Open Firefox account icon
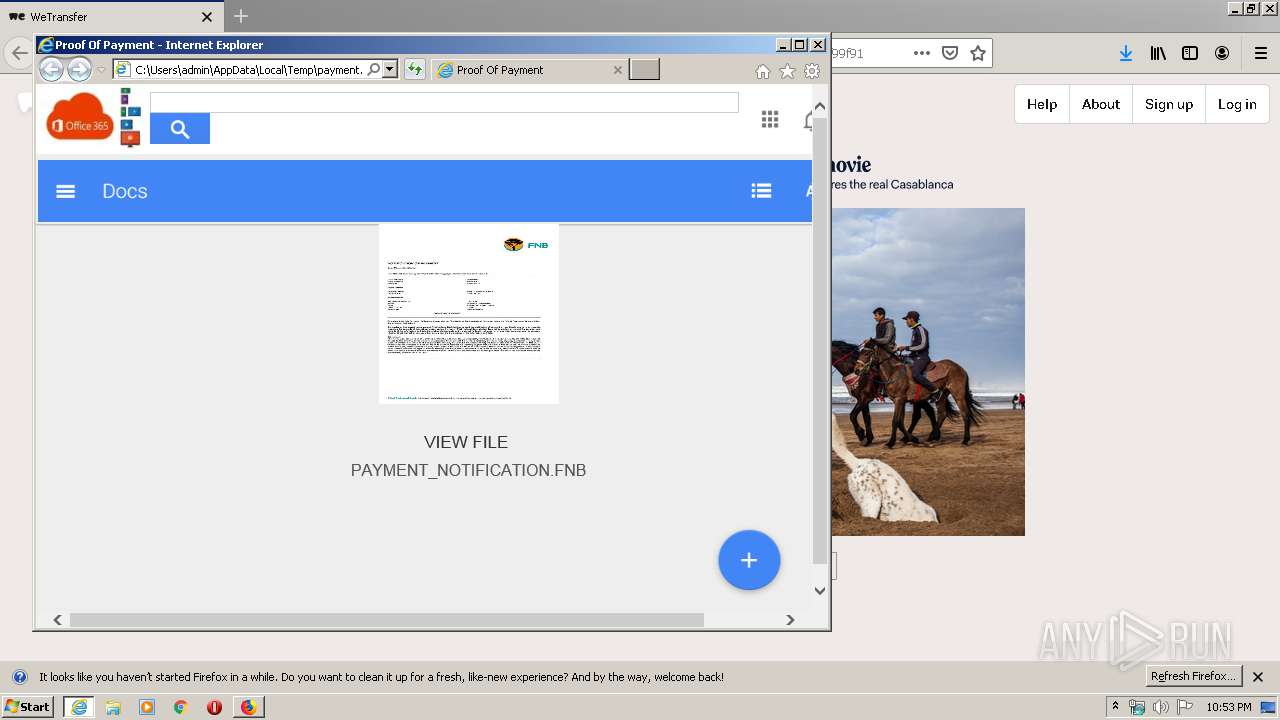The width and height of the screenshot is (1280, 720). tap(1222, 53)
